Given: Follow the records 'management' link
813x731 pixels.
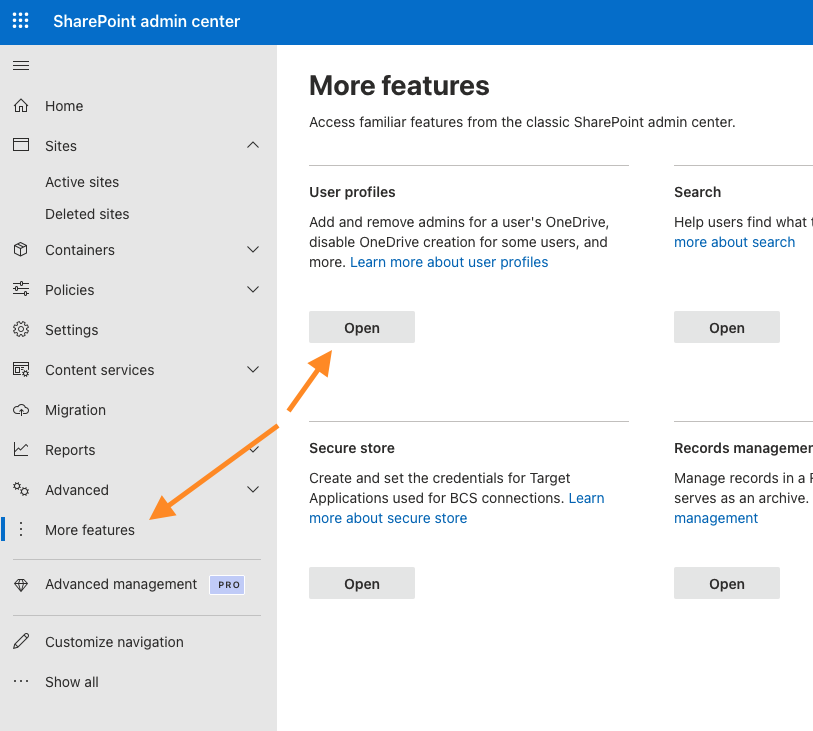Looking at the screenshot, I should click(716, 518).
